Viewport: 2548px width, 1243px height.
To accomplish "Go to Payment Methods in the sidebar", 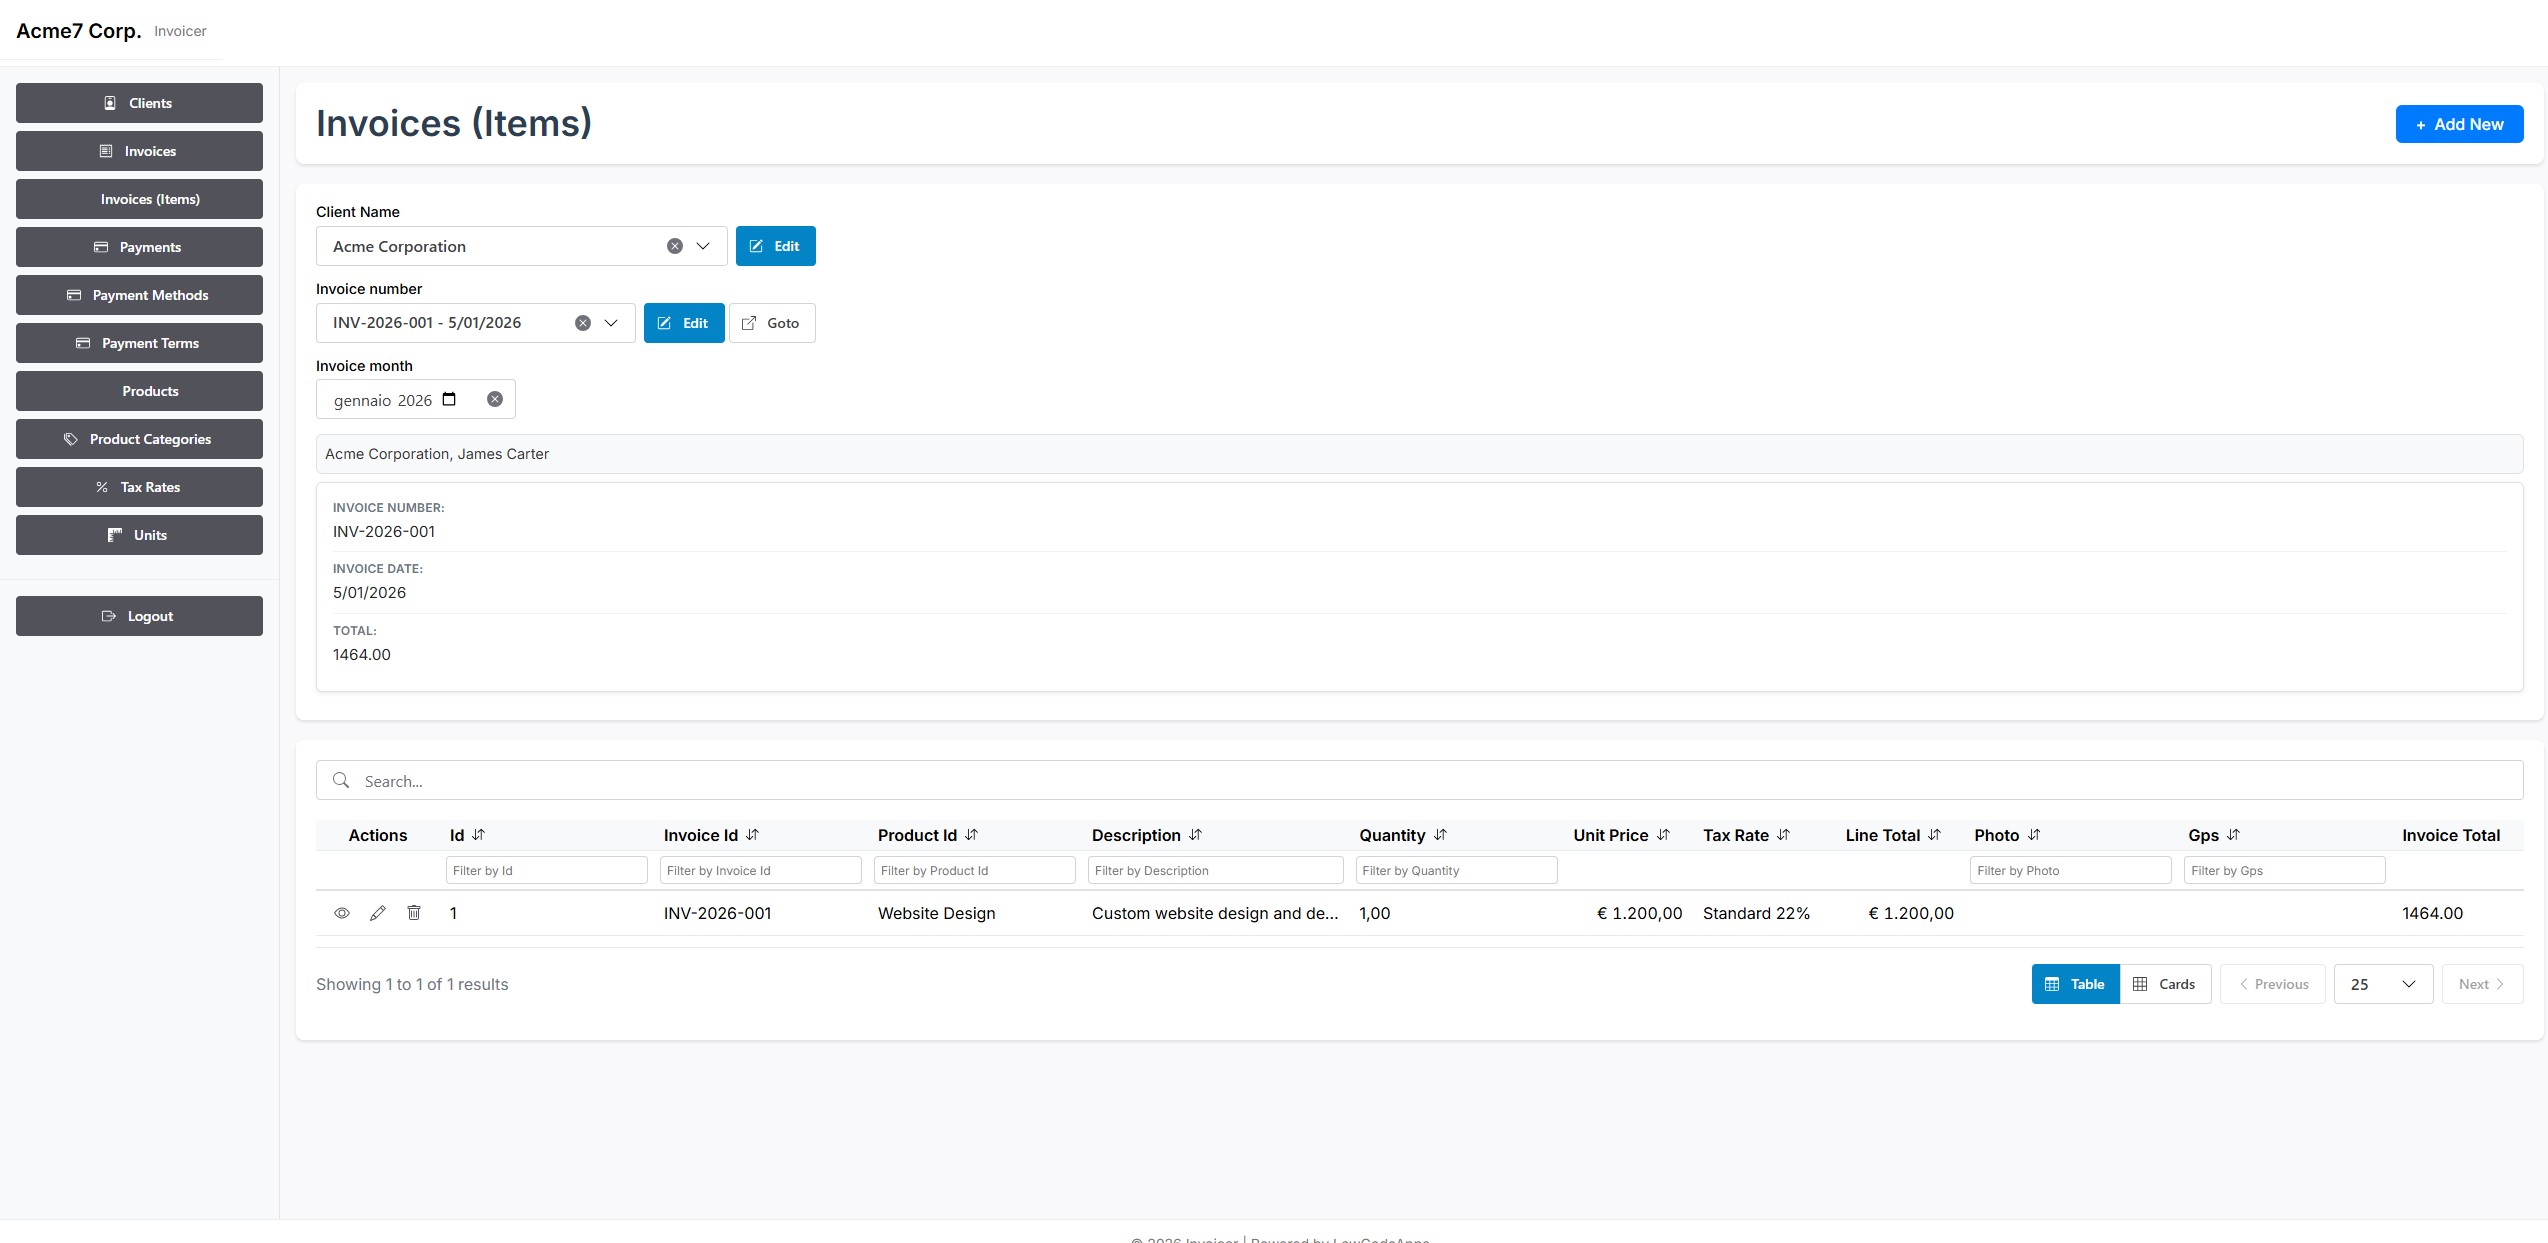I will pyautogui.click(x=139, y=295).
